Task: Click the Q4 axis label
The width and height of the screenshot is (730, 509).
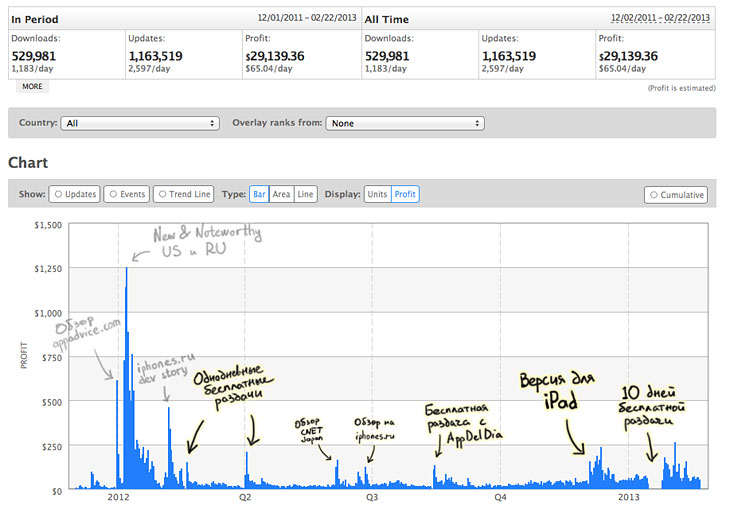Action: [500, 497]
